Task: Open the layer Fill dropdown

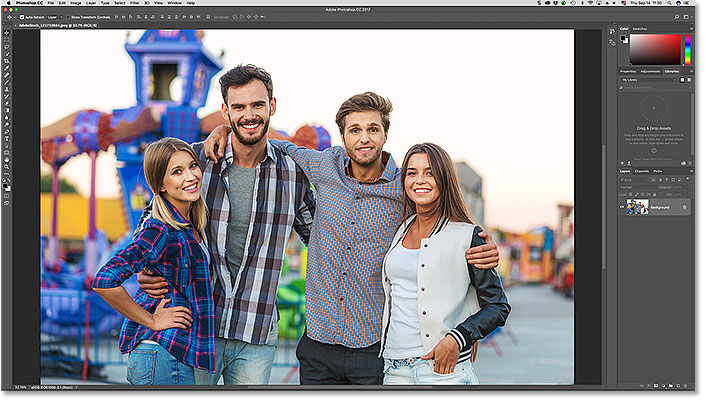Action: pos(683,194)
